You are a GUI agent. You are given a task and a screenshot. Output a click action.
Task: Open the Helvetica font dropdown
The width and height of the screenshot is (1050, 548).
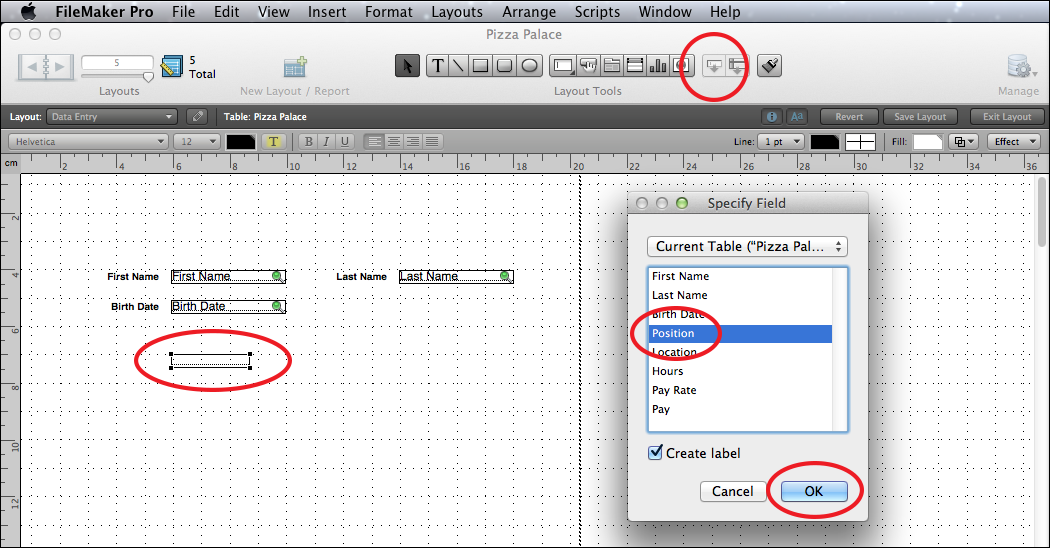point(88,141)
